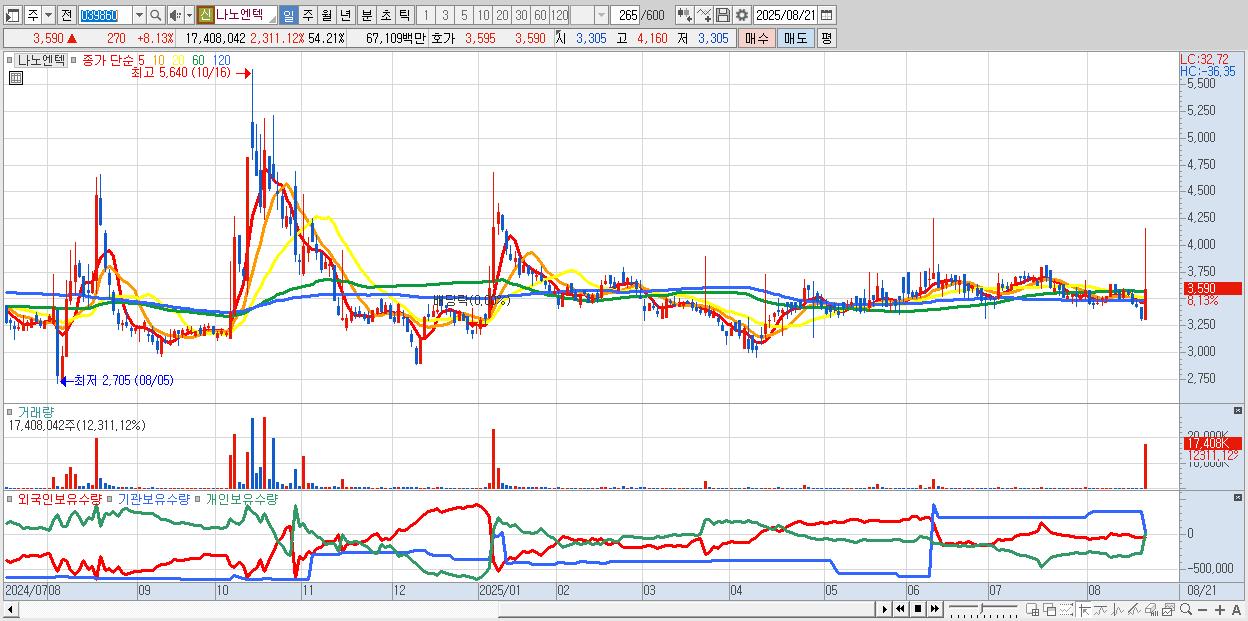Click the 나노엔텍 legend label on the chart
Image resolution: width=1248 pixels, height=621 pixels.
41,60
